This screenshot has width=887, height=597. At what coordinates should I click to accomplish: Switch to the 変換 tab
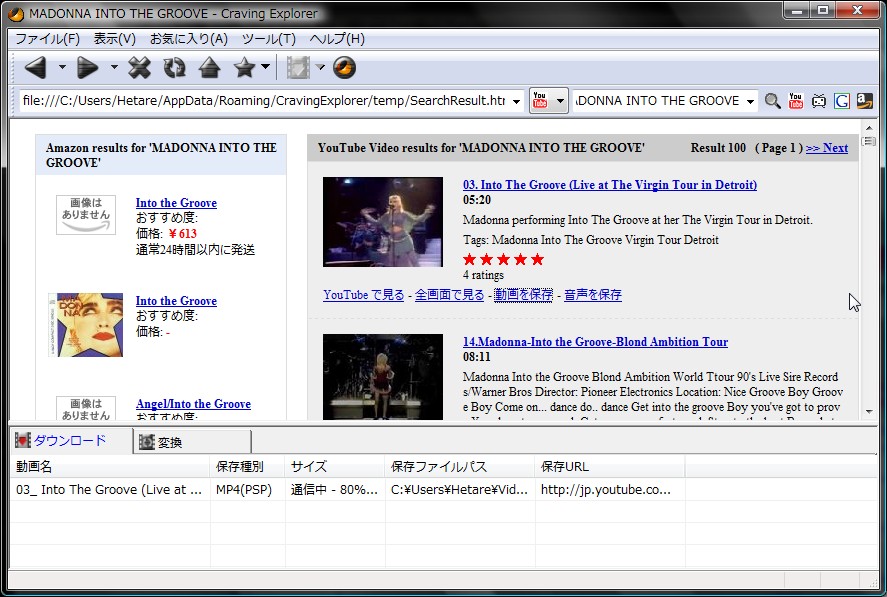point(192,442)
